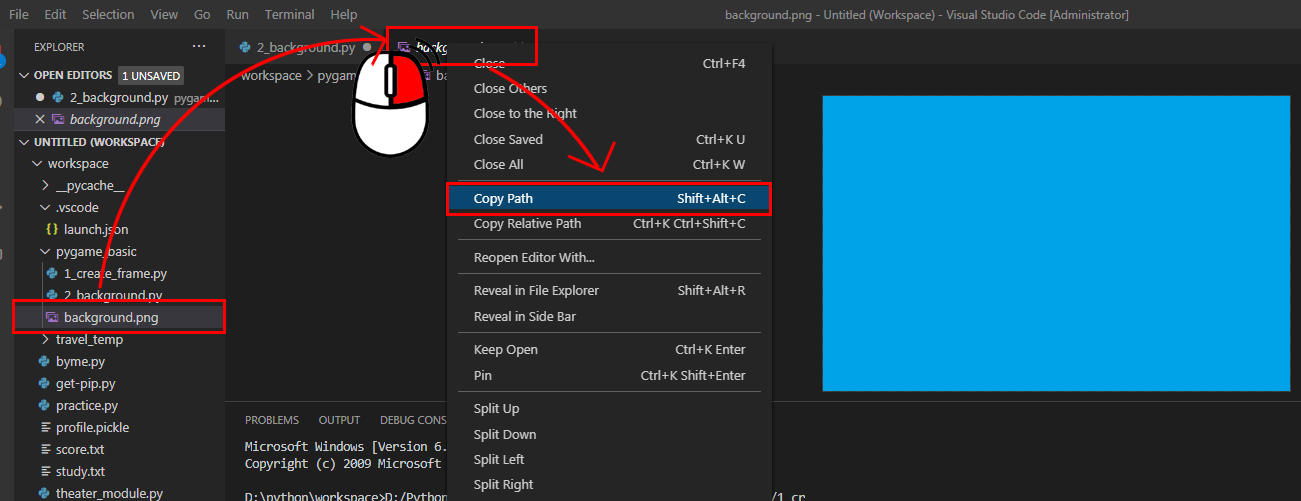
Task: Click image icon of background.png in workspace tree
Action: [52, 317]
